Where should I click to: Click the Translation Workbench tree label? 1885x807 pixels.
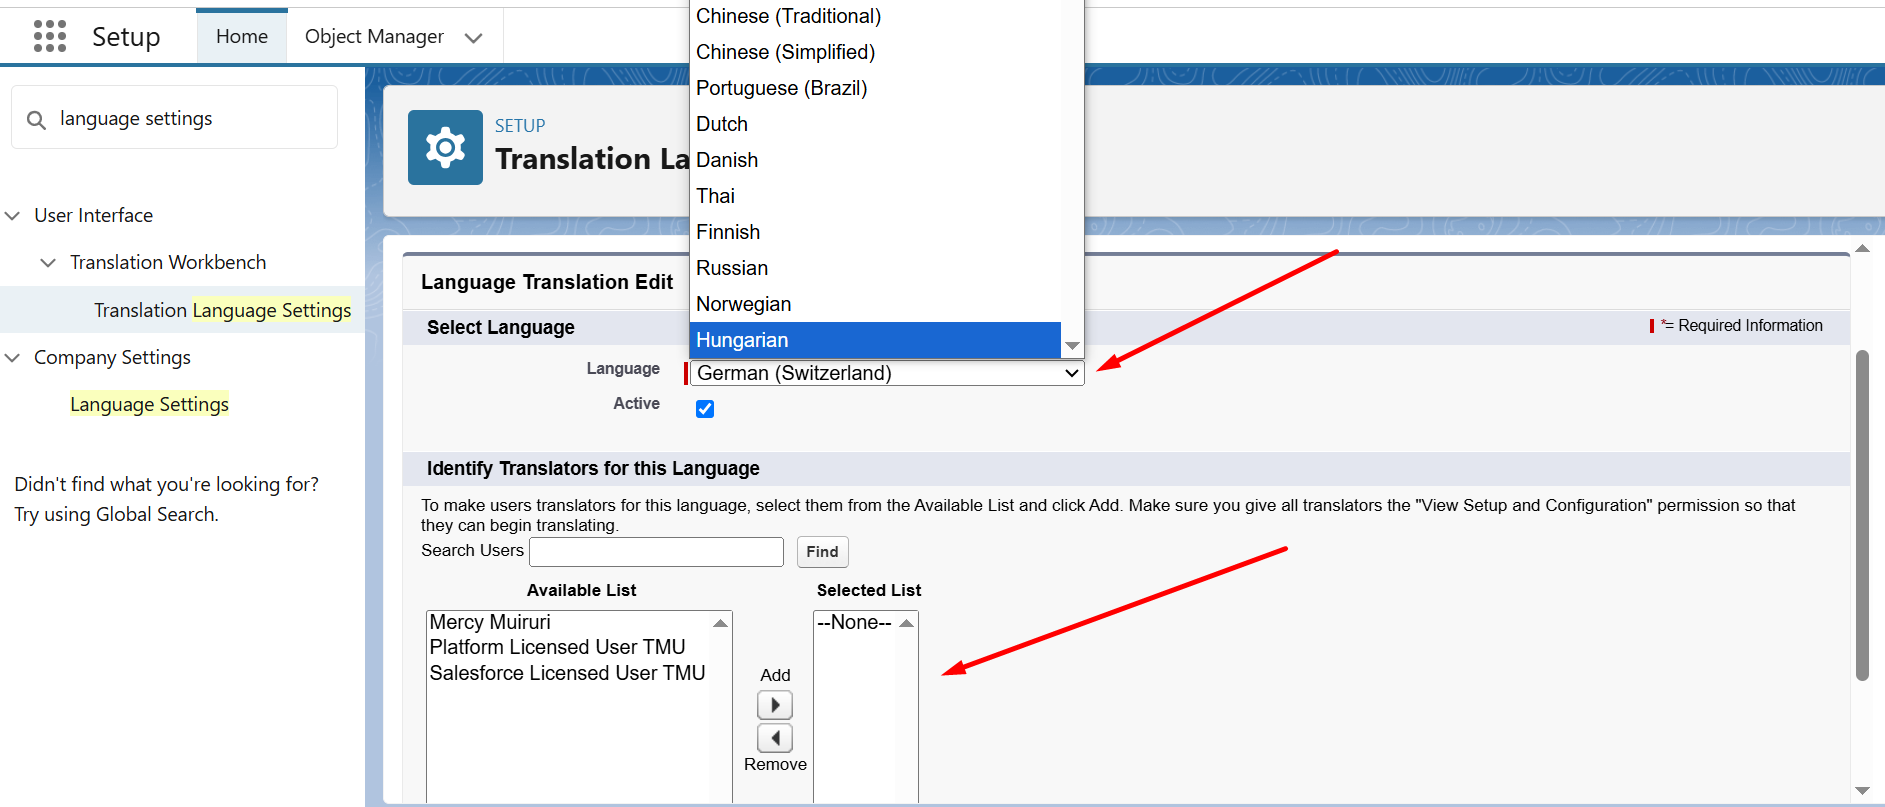168,262
